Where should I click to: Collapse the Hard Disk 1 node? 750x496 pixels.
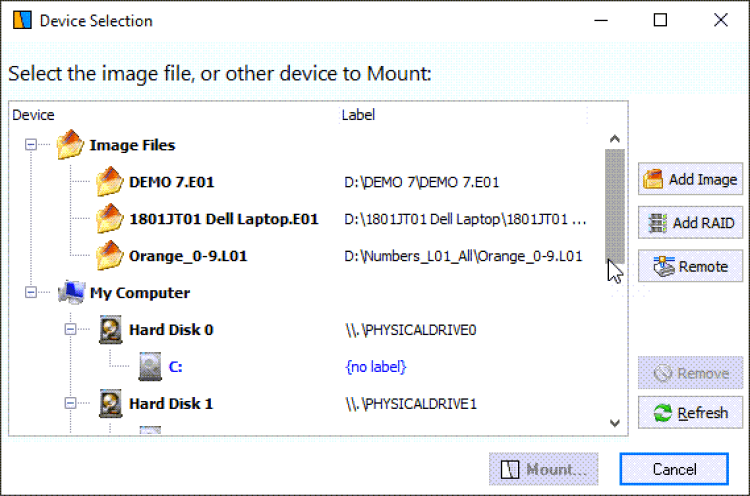(70, 403)
